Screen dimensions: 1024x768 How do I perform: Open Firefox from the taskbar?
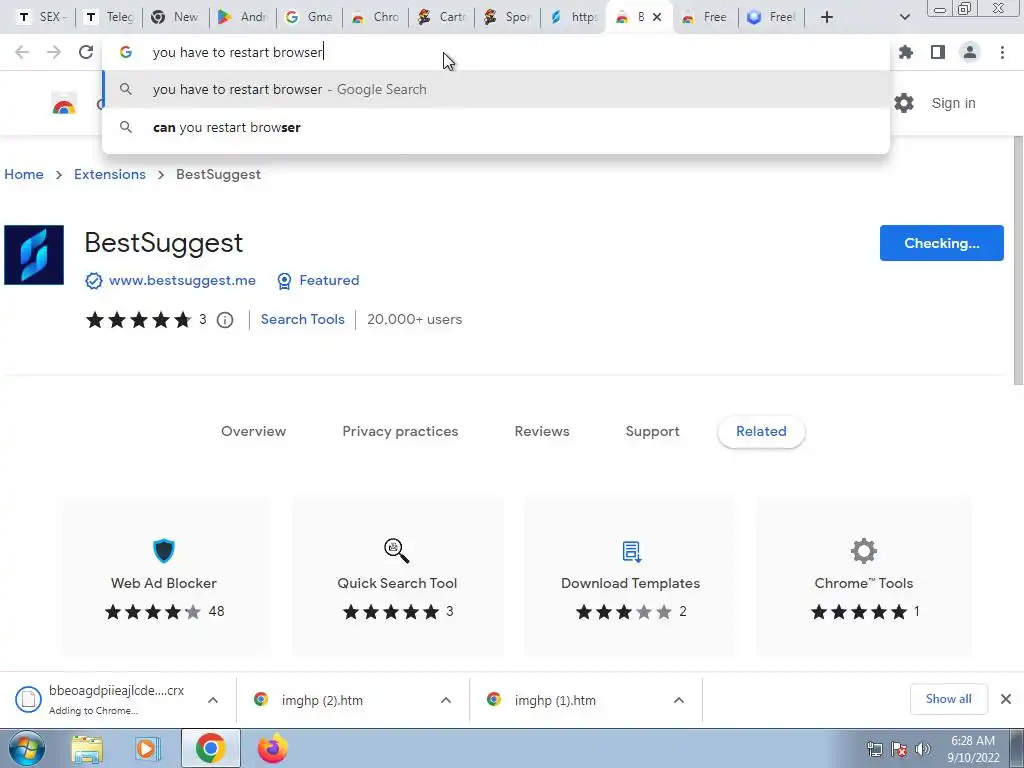tap(272, 748)
